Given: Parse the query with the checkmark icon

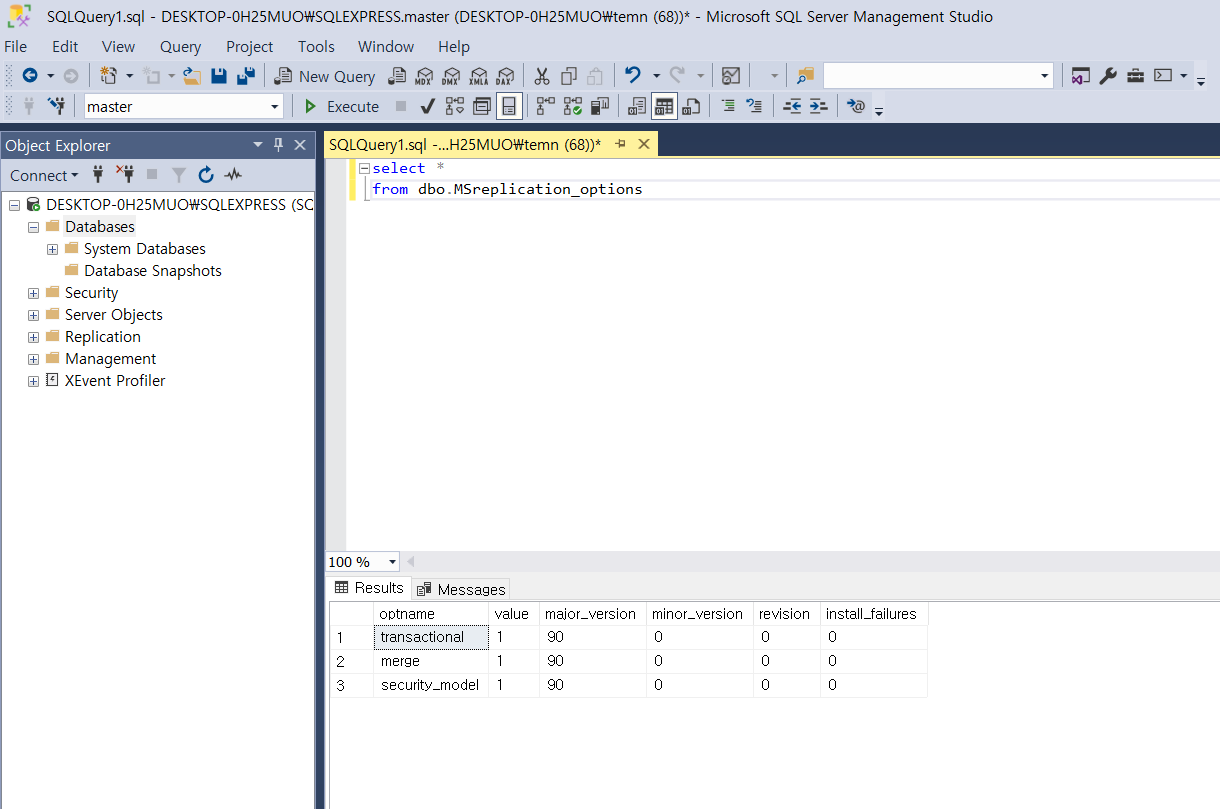Looking at the screenshot, I should click(x=427, y=106).
